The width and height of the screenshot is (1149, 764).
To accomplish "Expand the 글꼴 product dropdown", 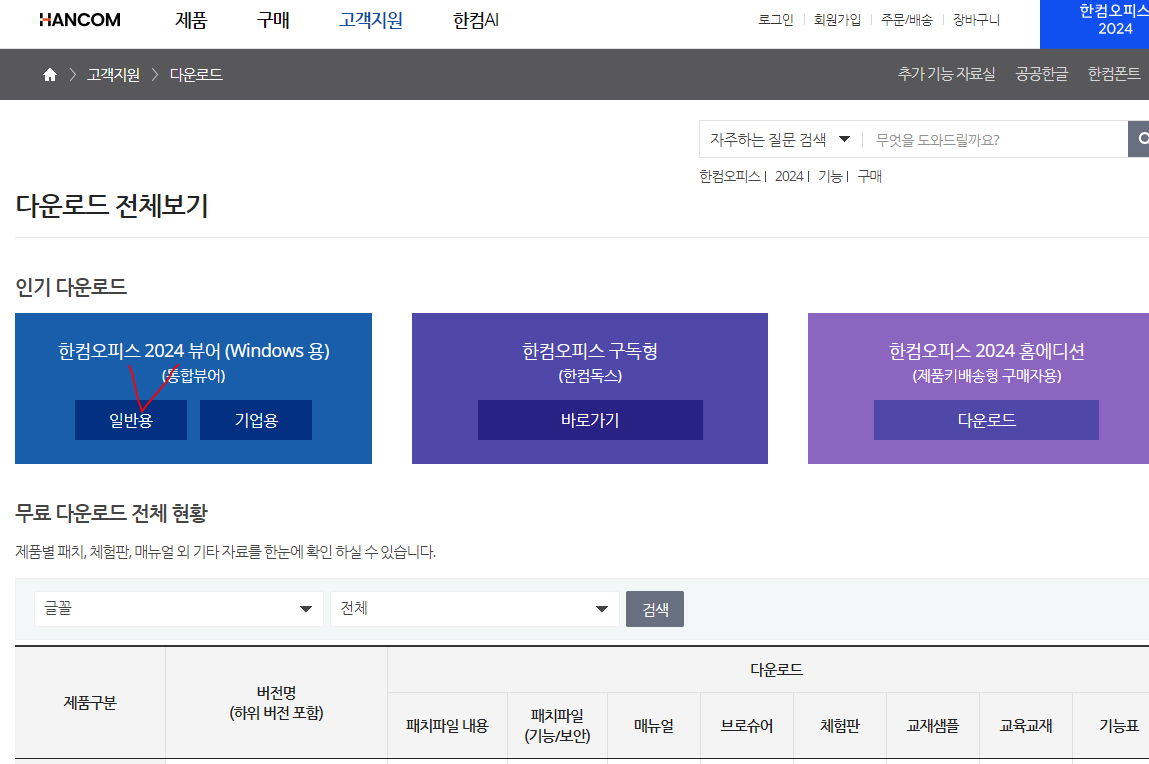I will pyautogui.click(x=177, y=608).
